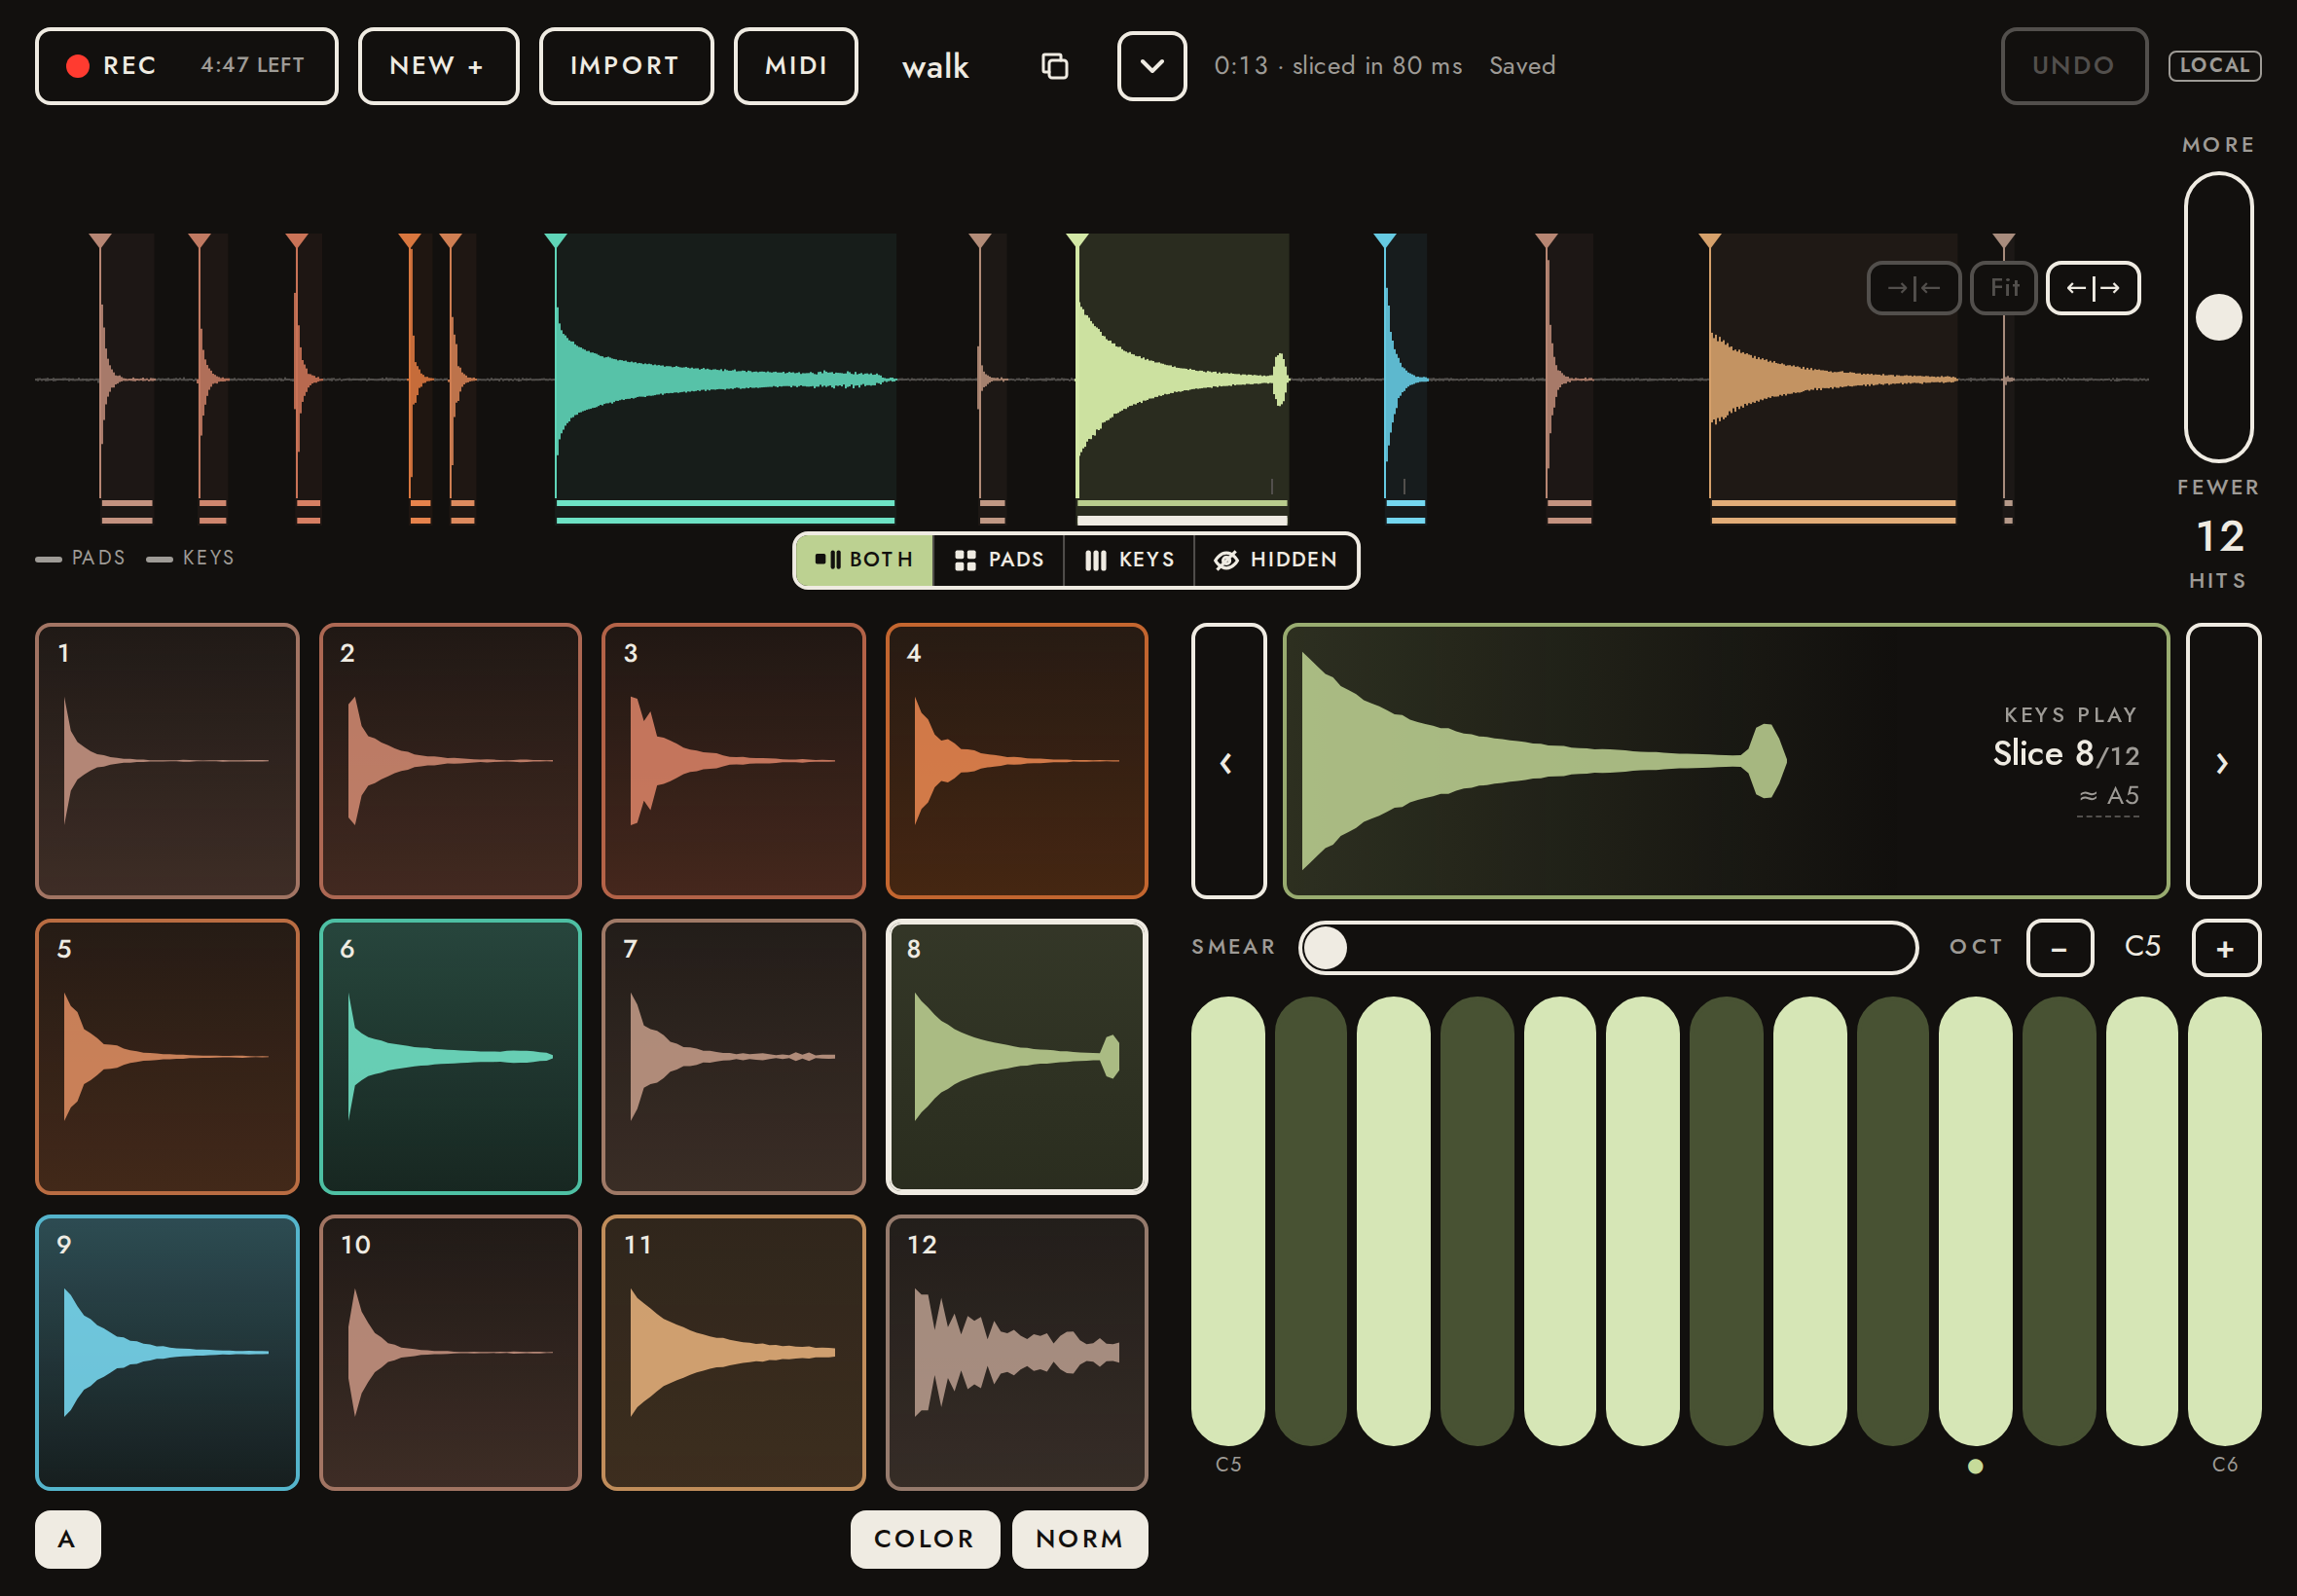Click the Slice 8 waveform preview
Image resolution: width=2297 pixels, height=1596 pixels.
coord(1727,761)
